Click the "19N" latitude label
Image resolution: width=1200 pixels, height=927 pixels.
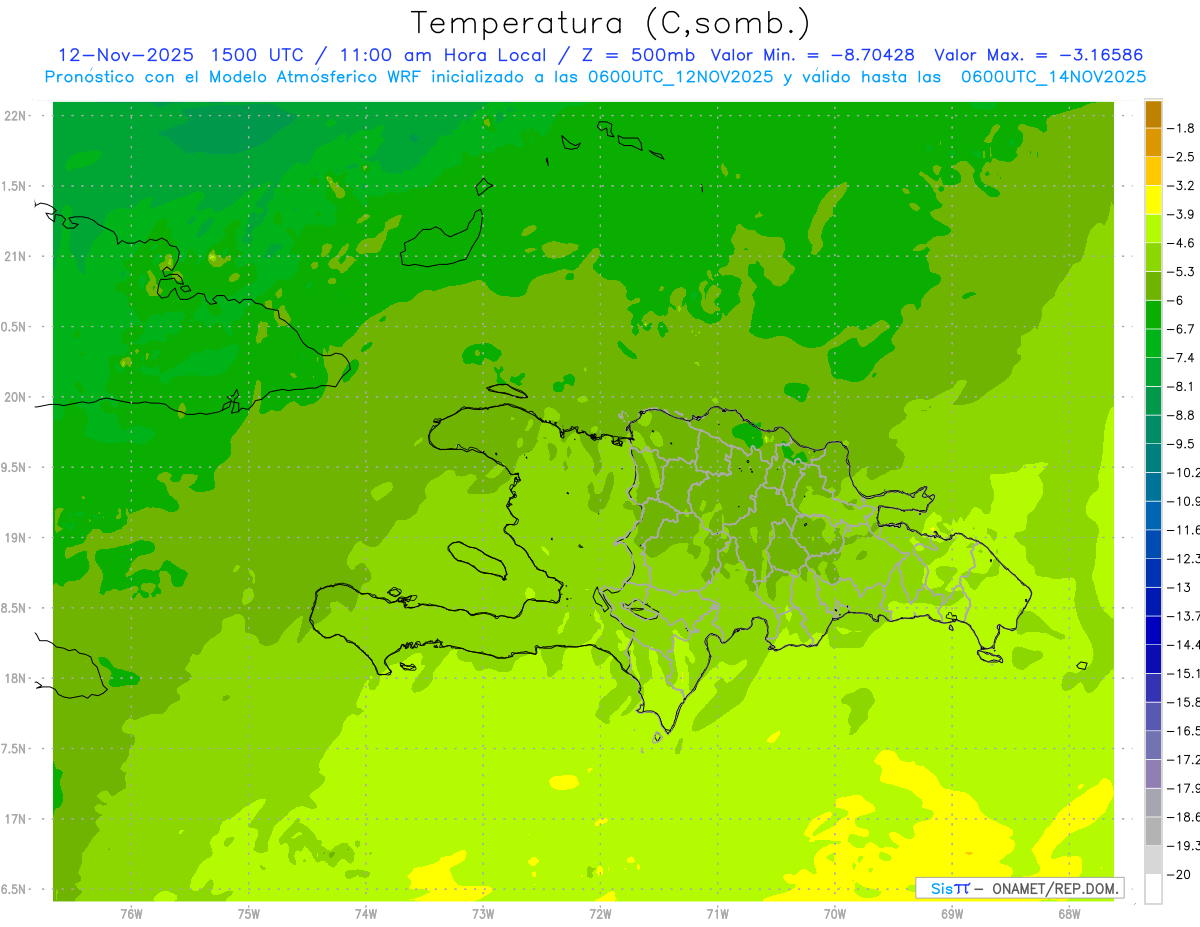pos(16,537)
